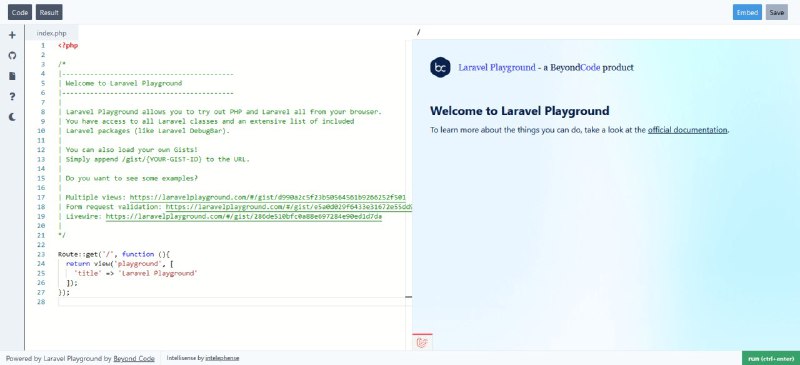Image resolution: width=800 pixels, height=365 pixels.
Task: Click line number 23 in gutter
Action: tap(41, 254)
